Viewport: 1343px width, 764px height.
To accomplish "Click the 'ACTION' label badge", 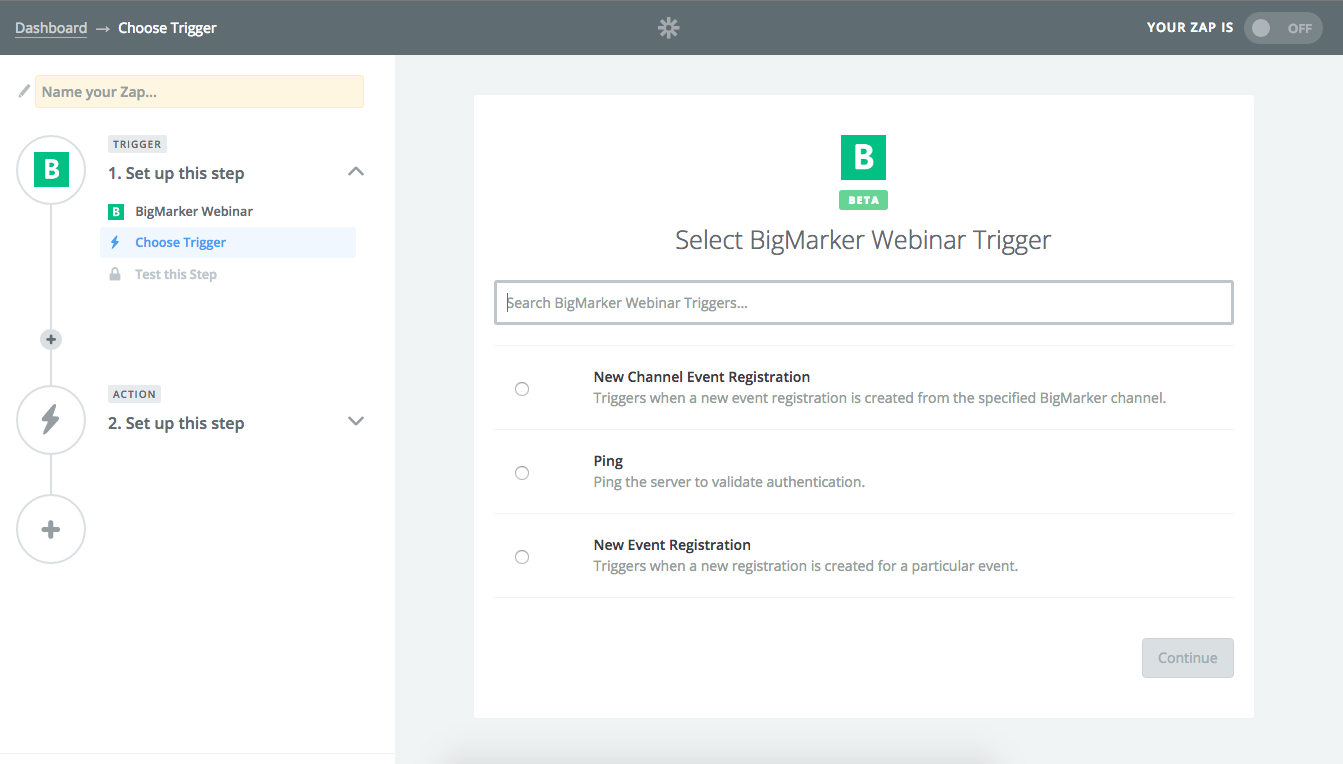I will pos(135,394).
